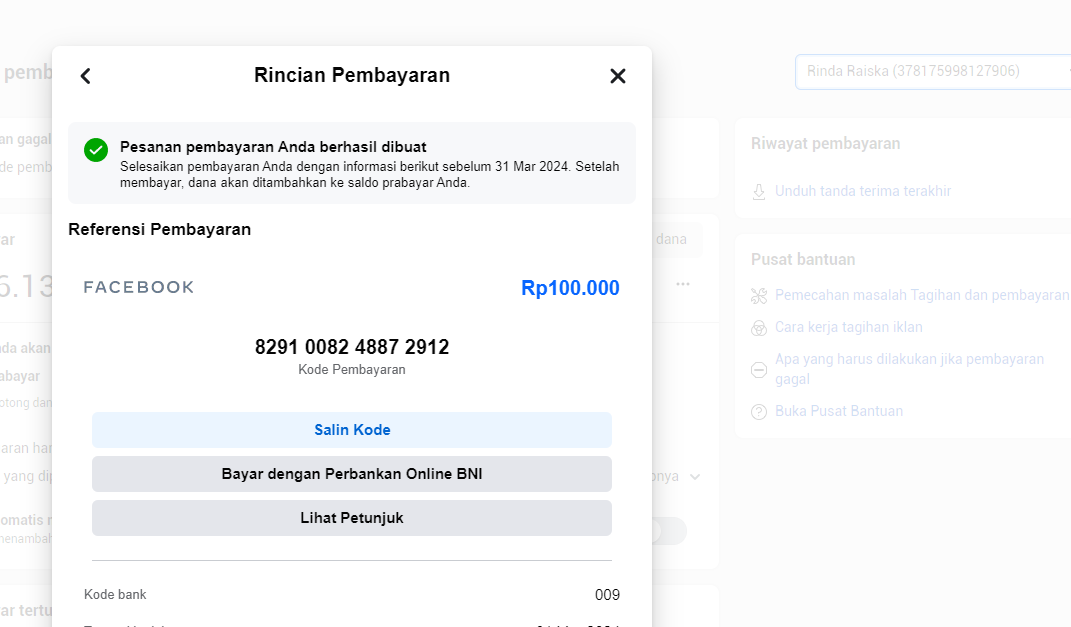Click the Kode Pembayaran label
Viewport: 1071px width, 627px height.
352,370
